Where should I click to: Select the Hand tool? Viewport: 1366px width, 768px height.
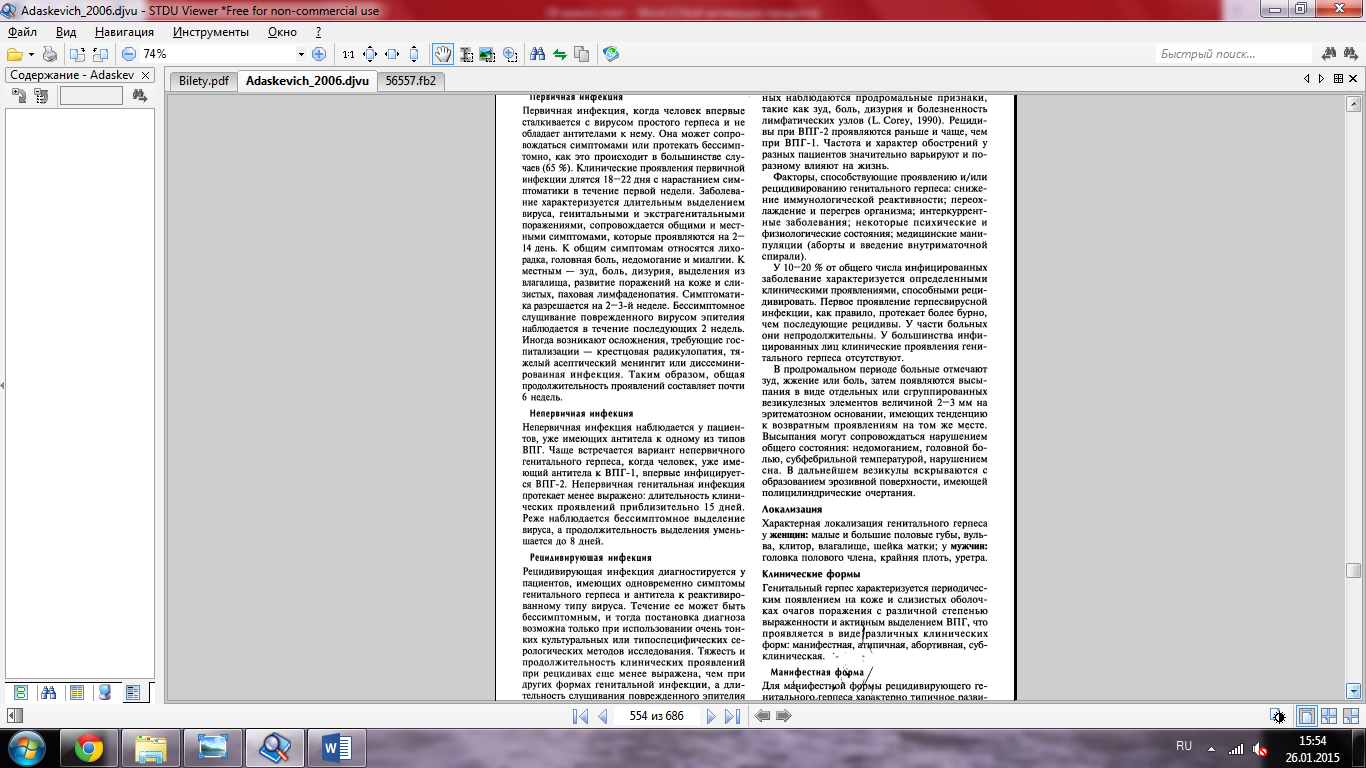[x=442, y=54]
